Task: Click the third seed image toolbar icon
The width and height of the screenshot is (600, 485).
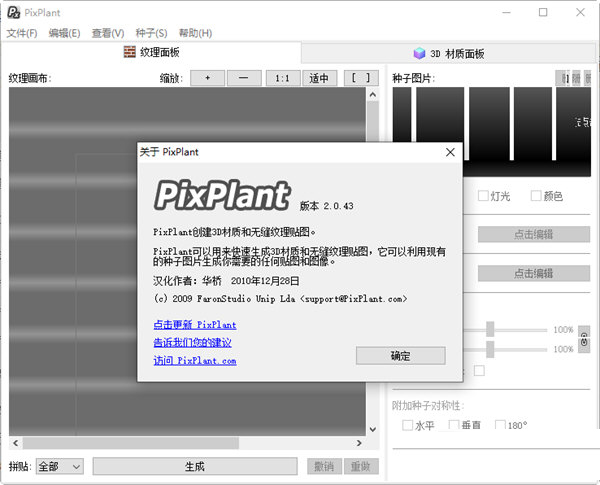Action: (x=587, y=78)
